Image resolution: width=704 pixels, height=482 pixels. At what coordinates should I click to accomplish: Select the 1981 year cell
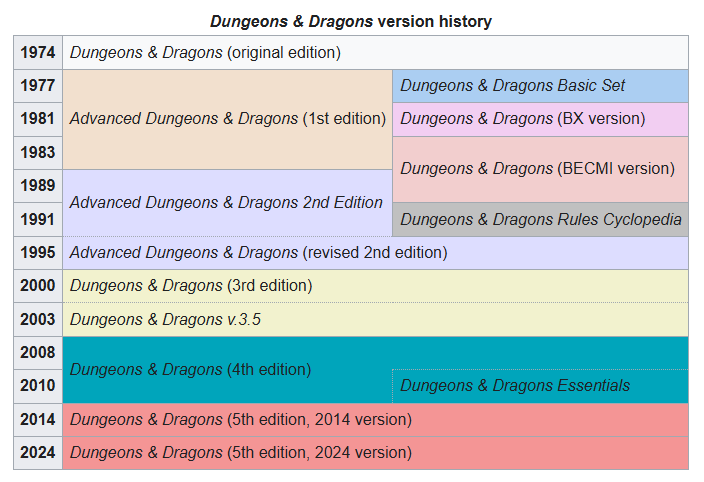[x=38, y=119]
